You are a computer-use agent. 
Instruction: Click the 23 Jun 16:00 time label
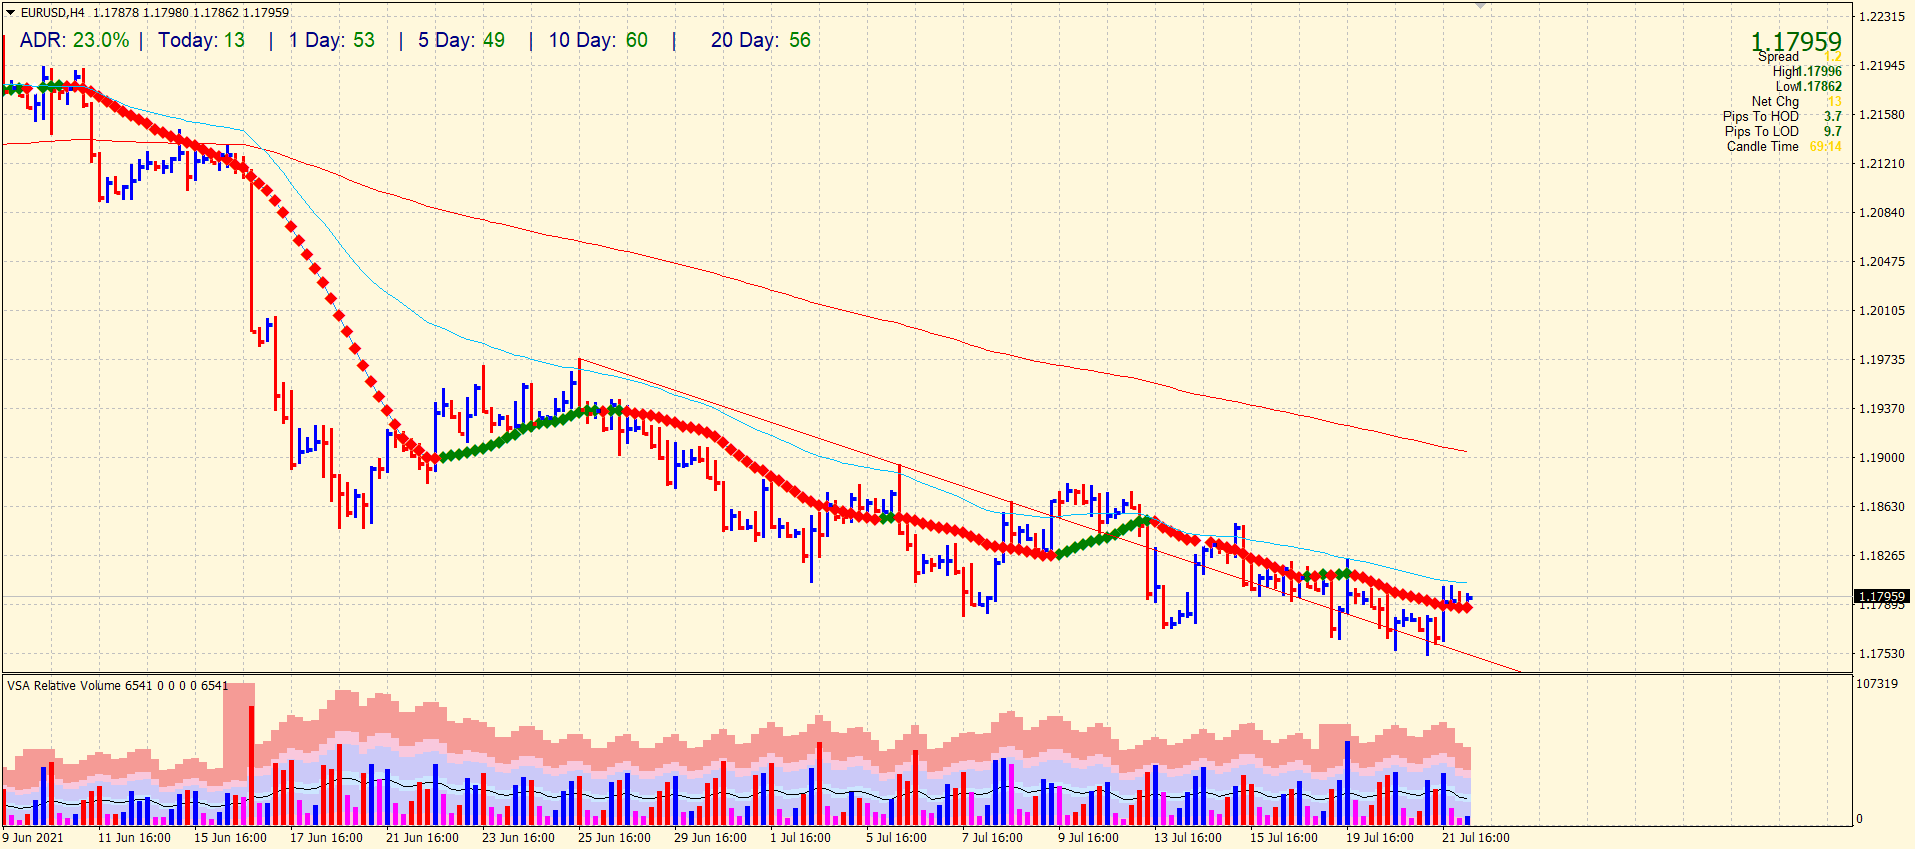coord(518,838)
